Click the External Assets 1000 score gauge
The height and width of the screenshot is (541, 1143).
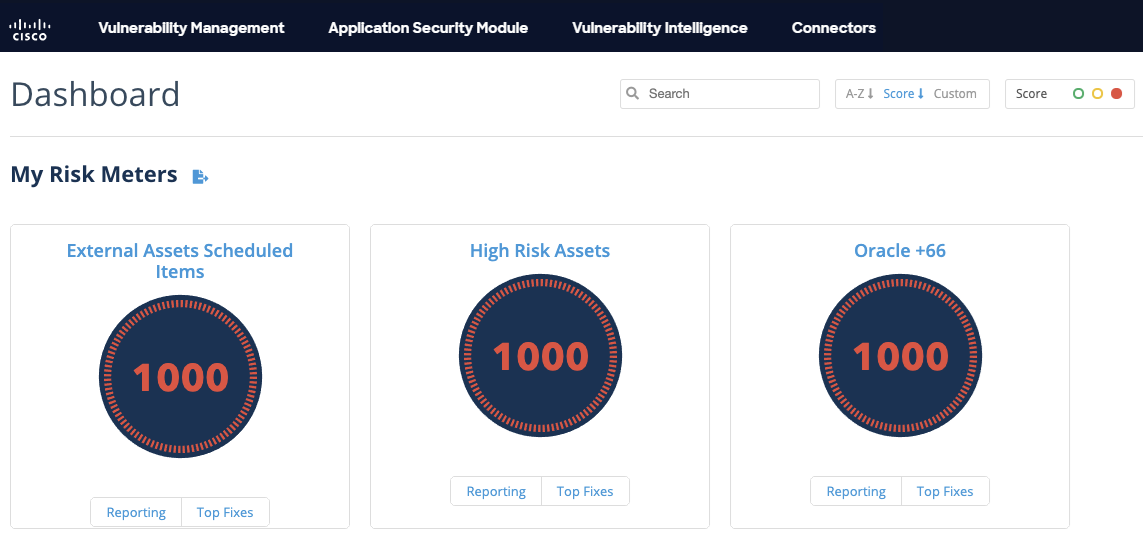point(180,376)
